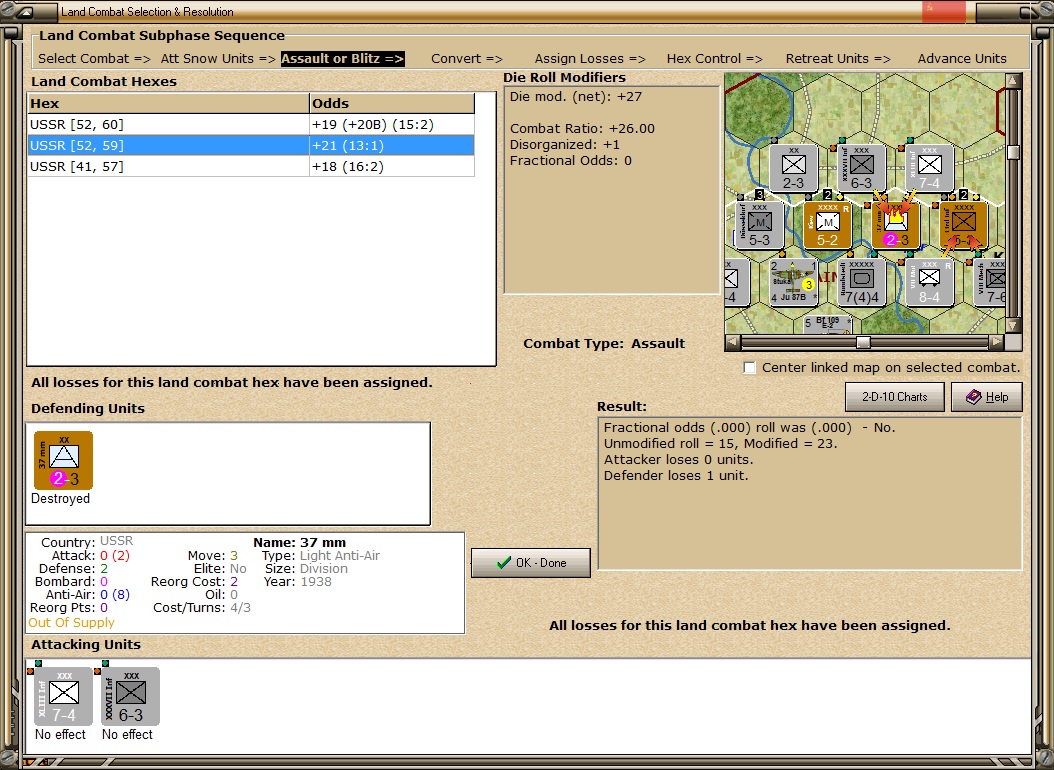The width and height of the screenshot is (1054, 770).
Task: Click the map scroll up arrow
Action: pos(1013,81)
